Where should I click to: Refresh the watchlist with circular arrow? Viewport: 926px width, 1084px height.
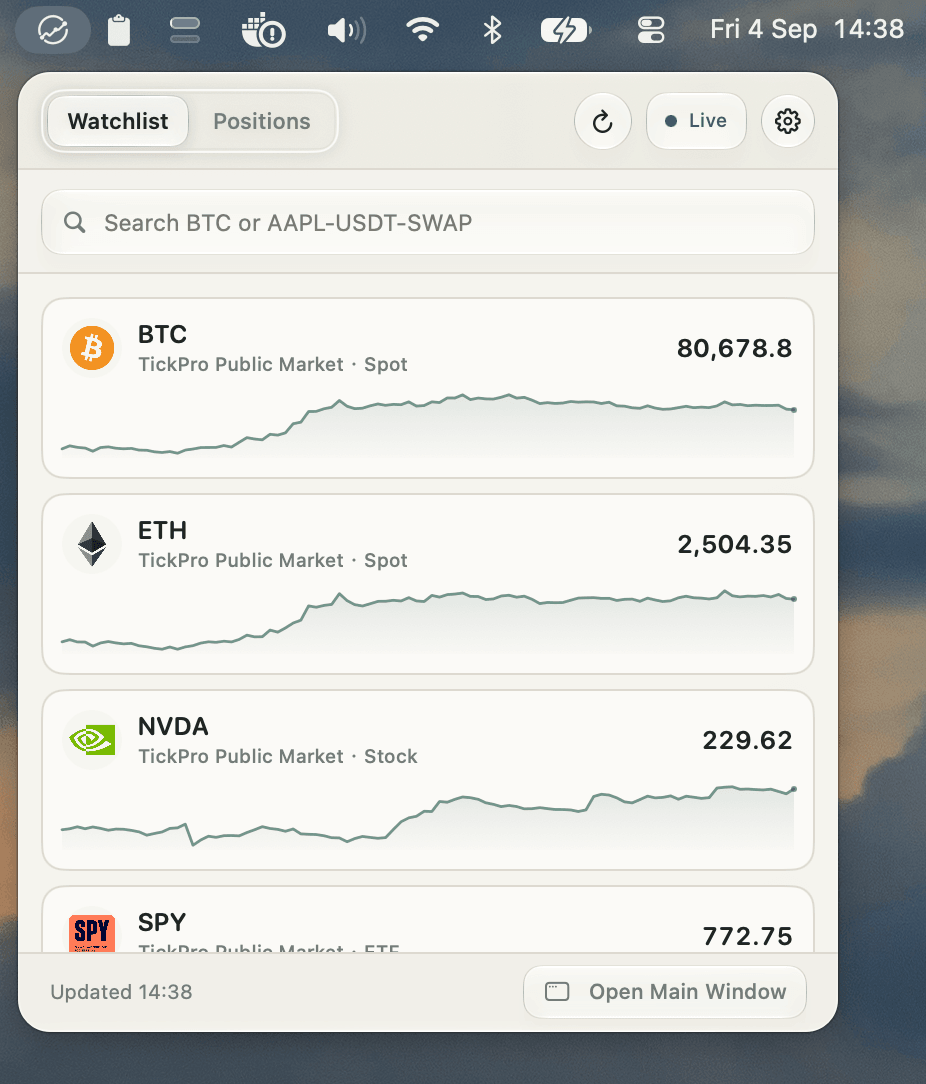pos(602,122)
